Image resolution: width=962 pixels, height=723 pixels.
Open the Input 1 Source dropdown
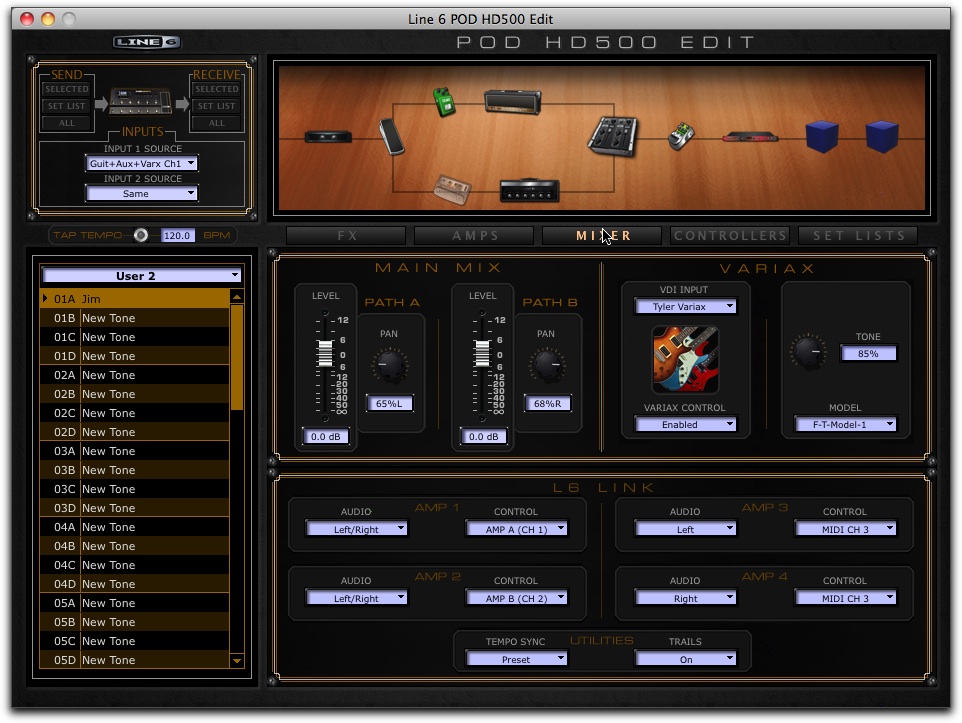click(x=142, y=164)
